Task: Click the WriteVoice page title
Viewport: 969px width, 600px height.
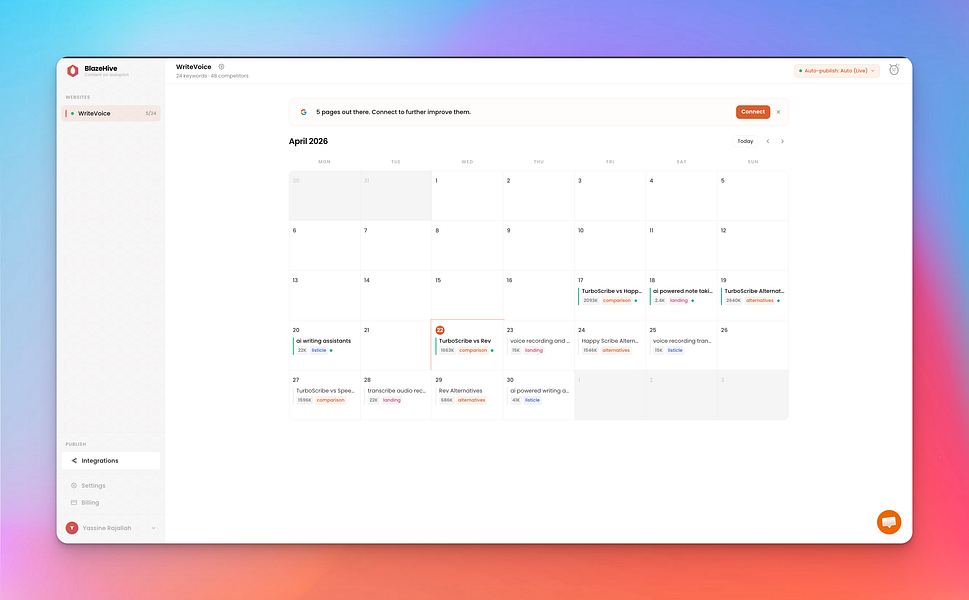Action: pyautogui.click(x=193, y=67)
